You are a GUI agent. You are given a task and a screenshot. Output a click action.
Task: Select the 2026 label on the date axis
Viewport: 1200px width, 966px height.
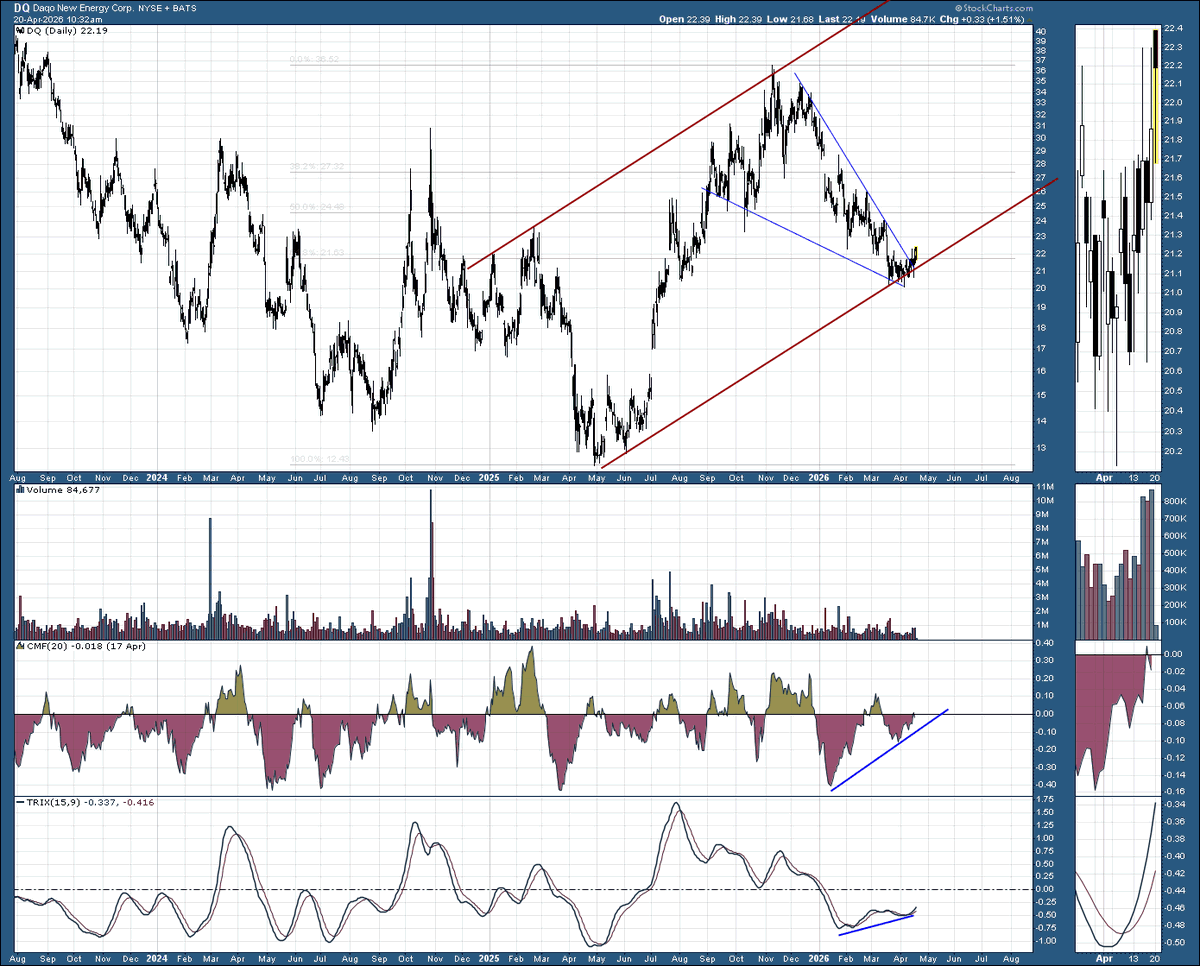[x=818, y=479]
